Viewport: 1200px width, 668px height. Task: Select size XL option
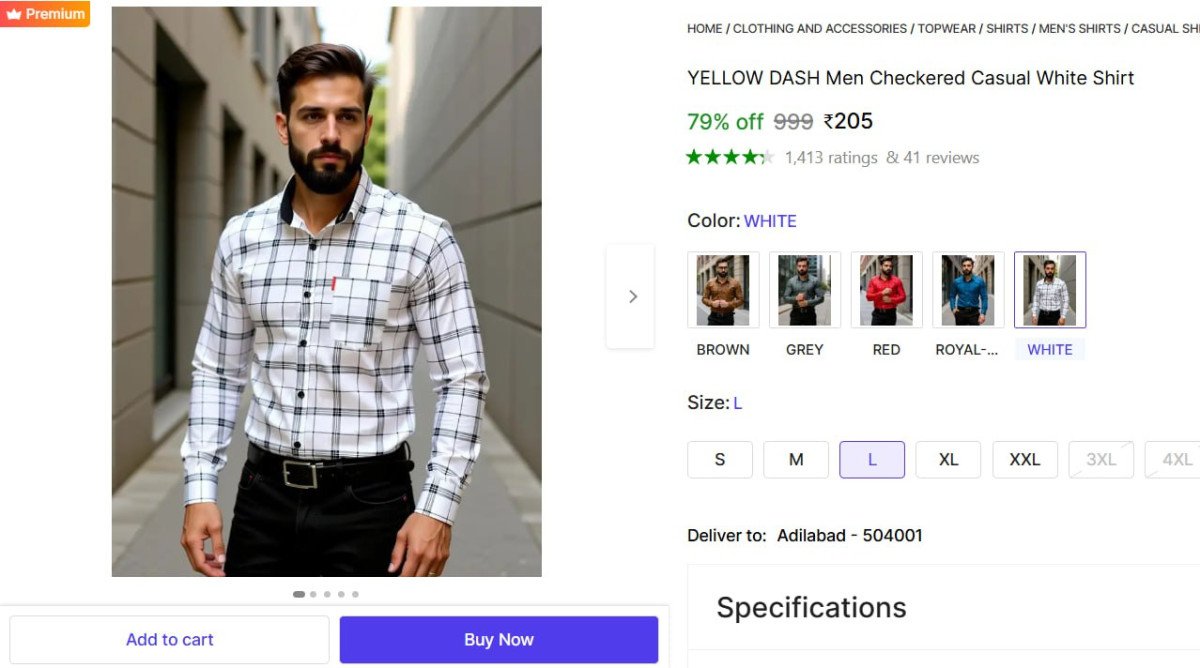tap(948, 460)
